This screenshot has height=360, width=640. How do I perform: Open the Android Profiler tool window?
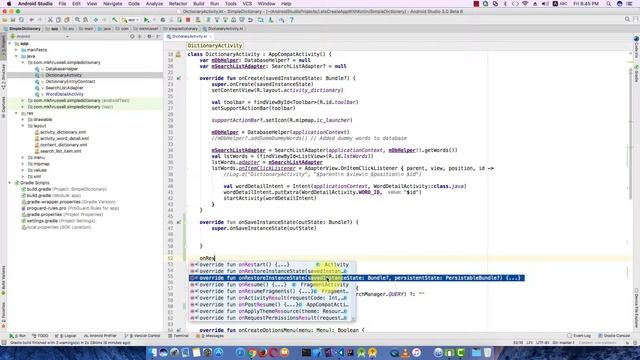tap(100, 336)
